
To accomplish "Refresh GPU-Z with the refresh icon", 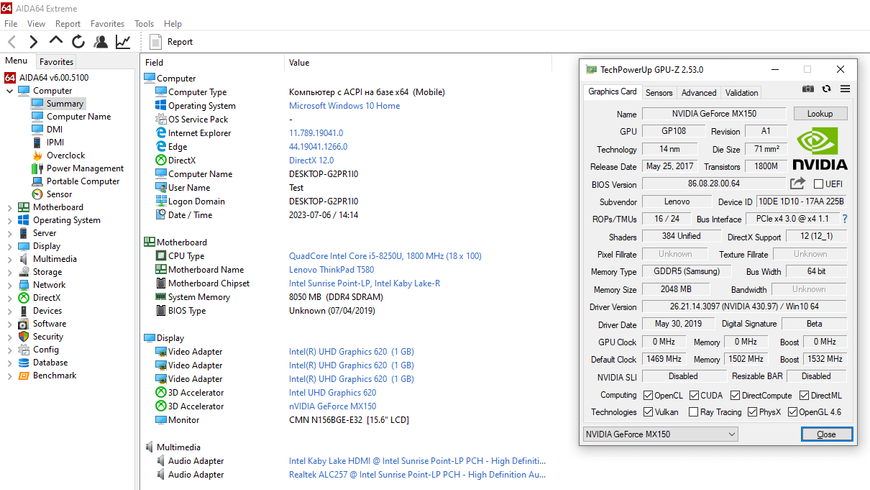I will point(826,89).
